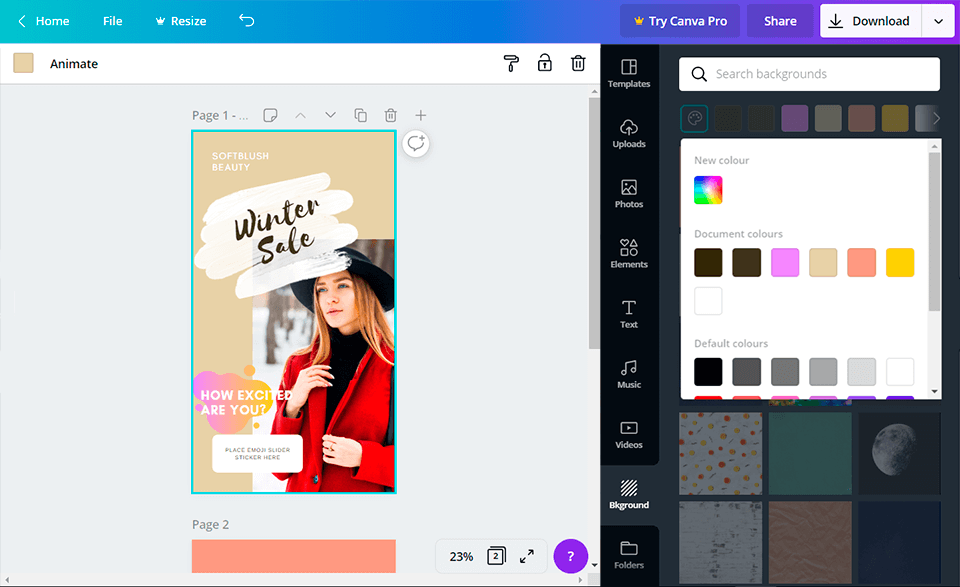Select the moon background thumbnail
The height and width of the screenshot is (587, 960).
coord(898,453)
